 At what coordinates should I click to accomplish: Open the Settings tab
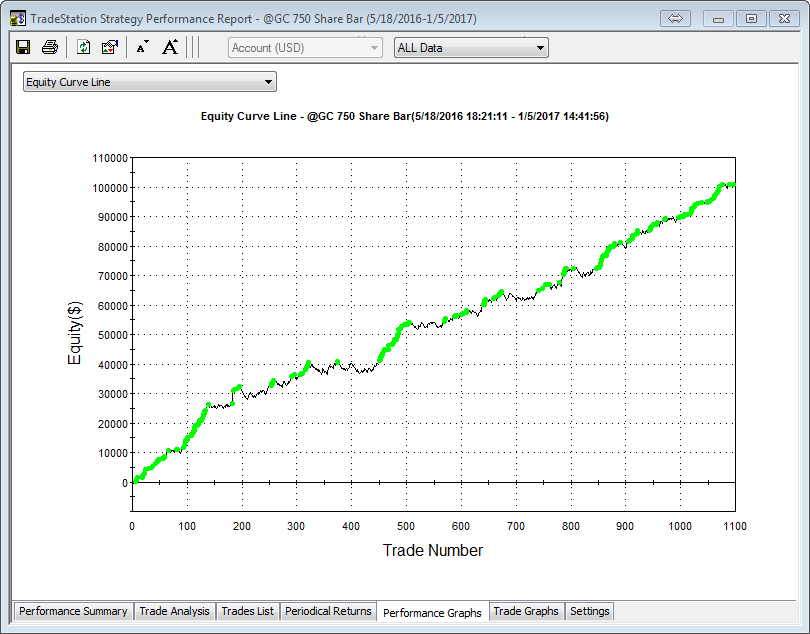pos(589,611)
